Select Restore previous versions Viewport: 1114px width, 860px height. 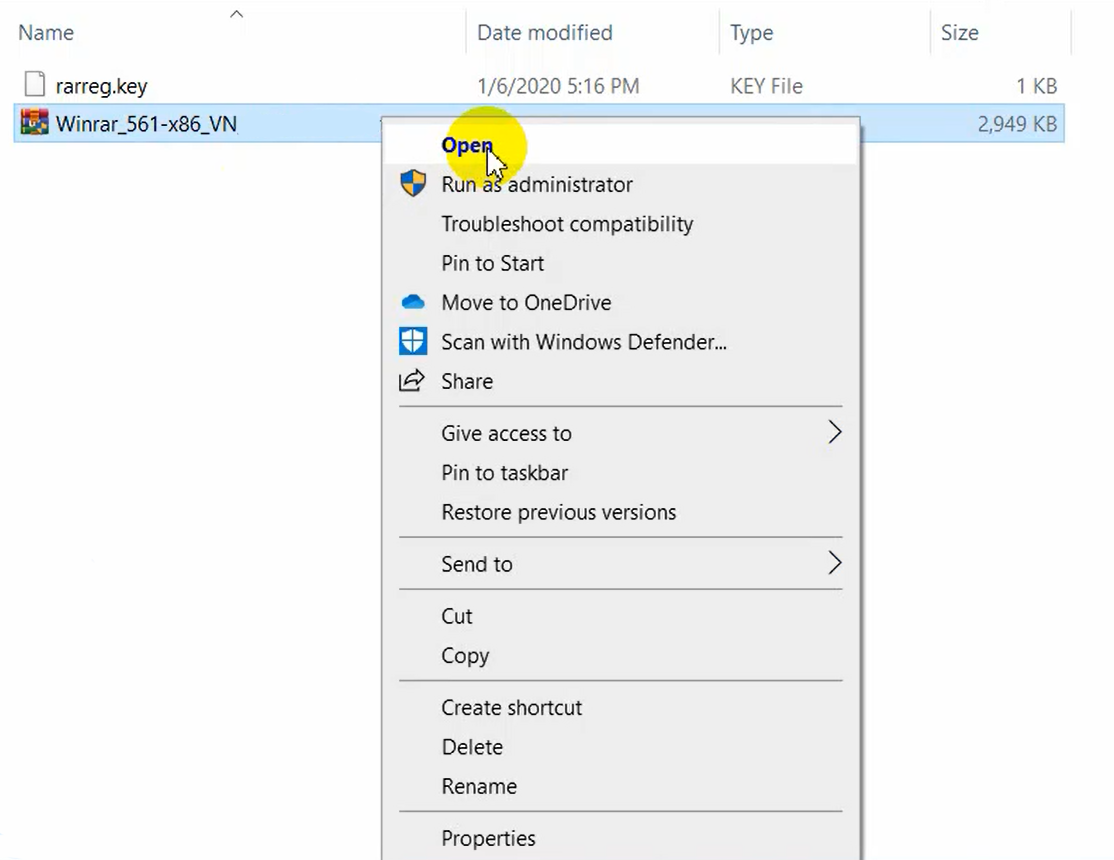point(558,512)
